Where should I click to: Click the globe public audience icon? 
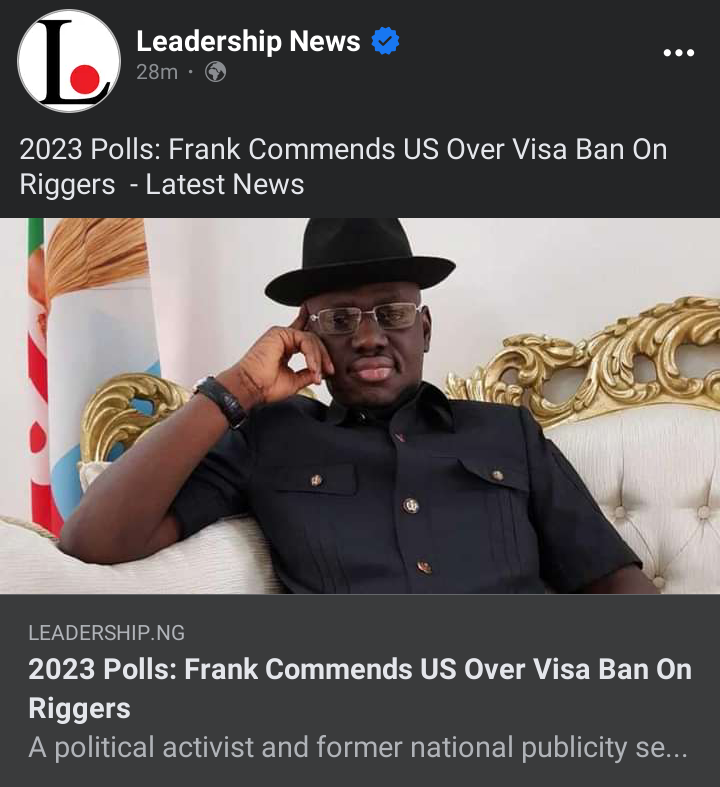point(215,72)
